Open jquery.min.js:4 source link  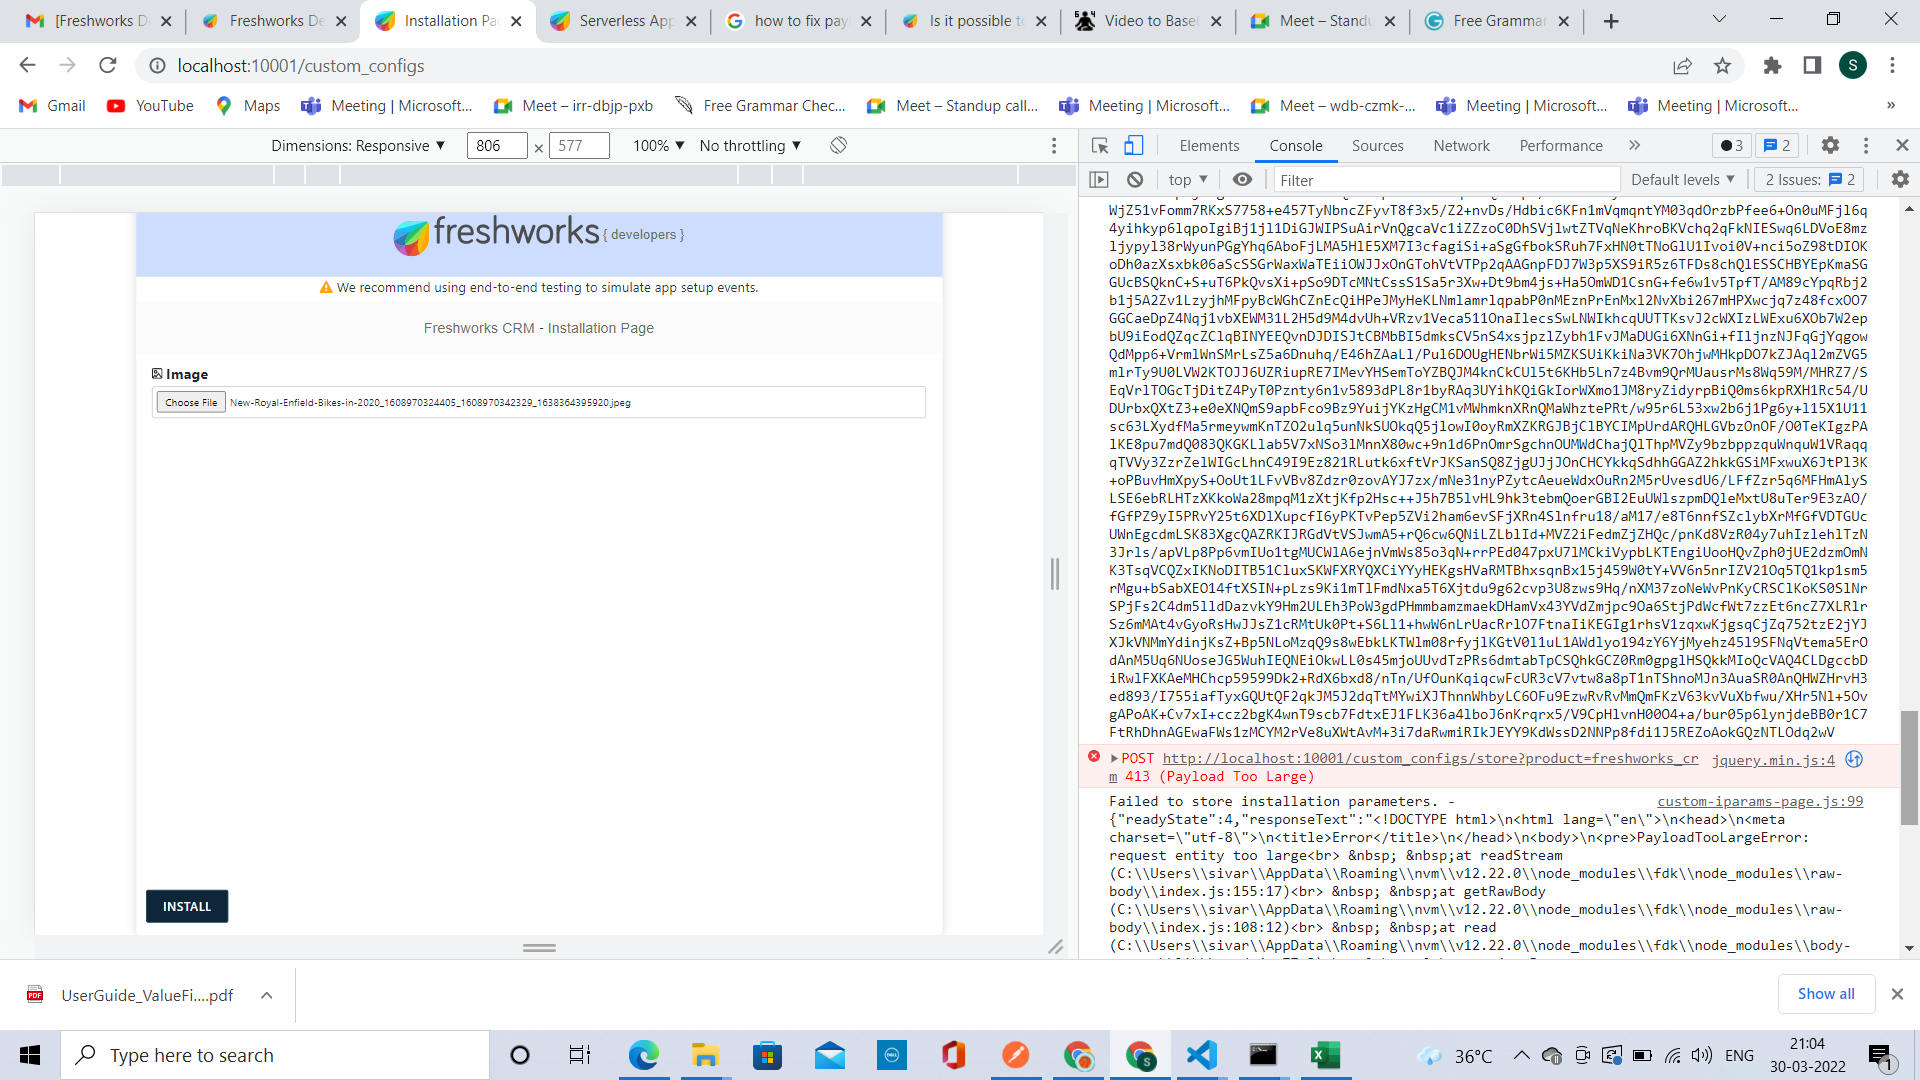tap(1773, 760)
